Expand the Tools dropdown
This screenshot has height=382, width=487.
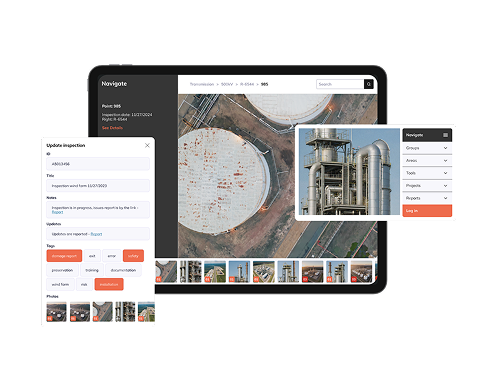(x=427, y=173)
